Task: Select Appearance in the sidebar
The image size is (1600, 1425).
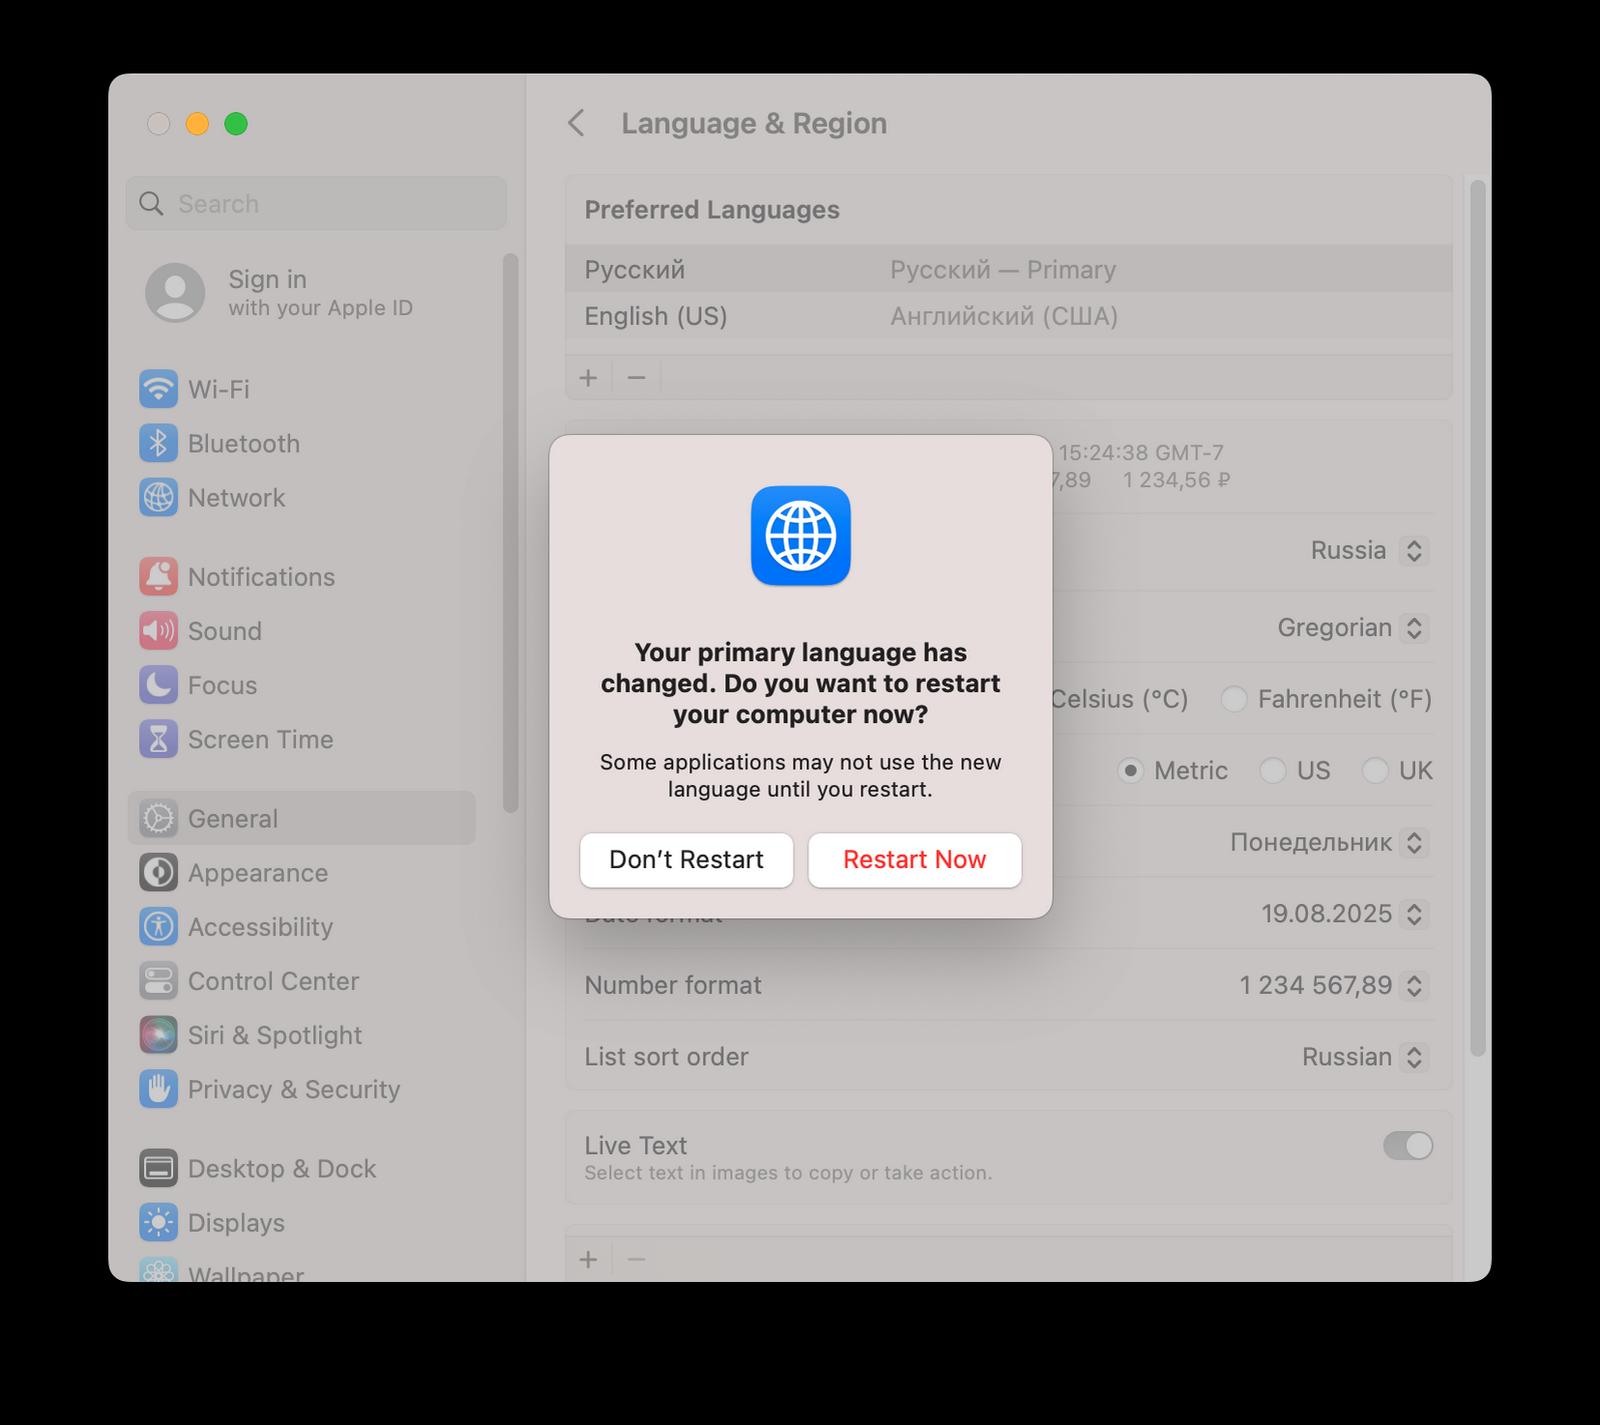Action: [258, 873]
